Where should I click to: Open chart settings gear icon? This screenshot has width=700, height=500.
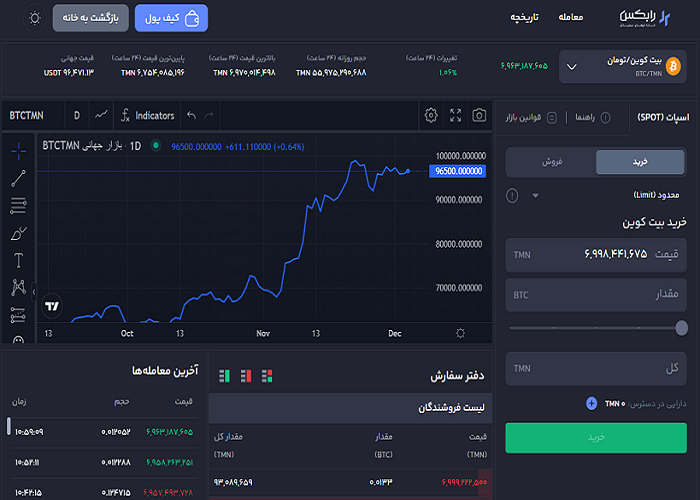point(431,115)
